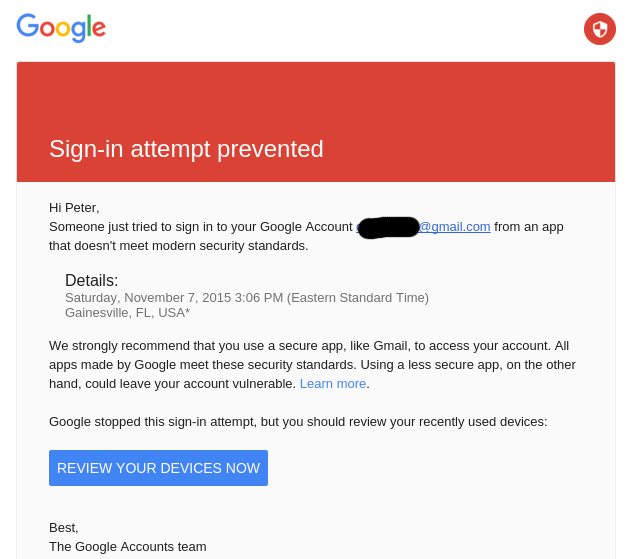
Task: Follow the Learn more link
Action: [333, 384]
